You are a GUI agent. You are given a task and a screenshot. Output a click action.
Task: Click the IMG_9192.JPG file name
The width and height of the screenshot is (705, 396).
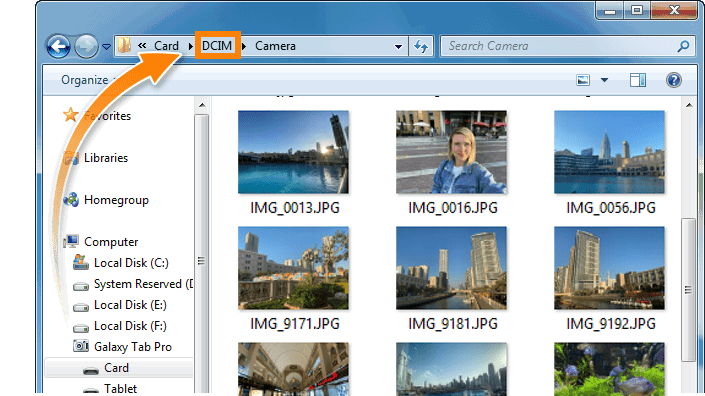611,324
